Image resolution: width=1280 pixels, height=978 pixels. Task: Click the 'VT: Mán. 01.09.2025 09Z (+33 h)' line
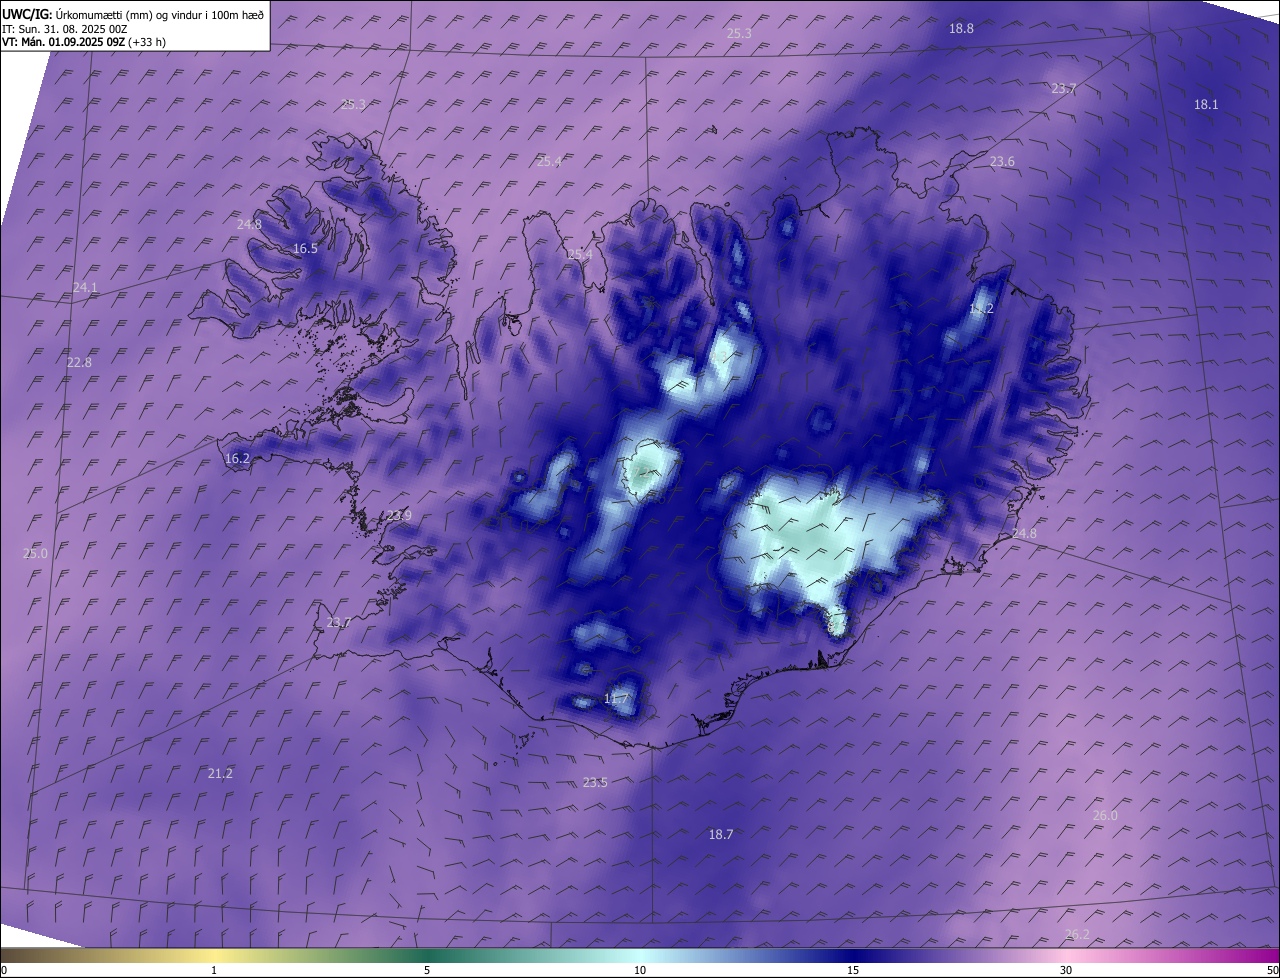click(x=84, y=42)
